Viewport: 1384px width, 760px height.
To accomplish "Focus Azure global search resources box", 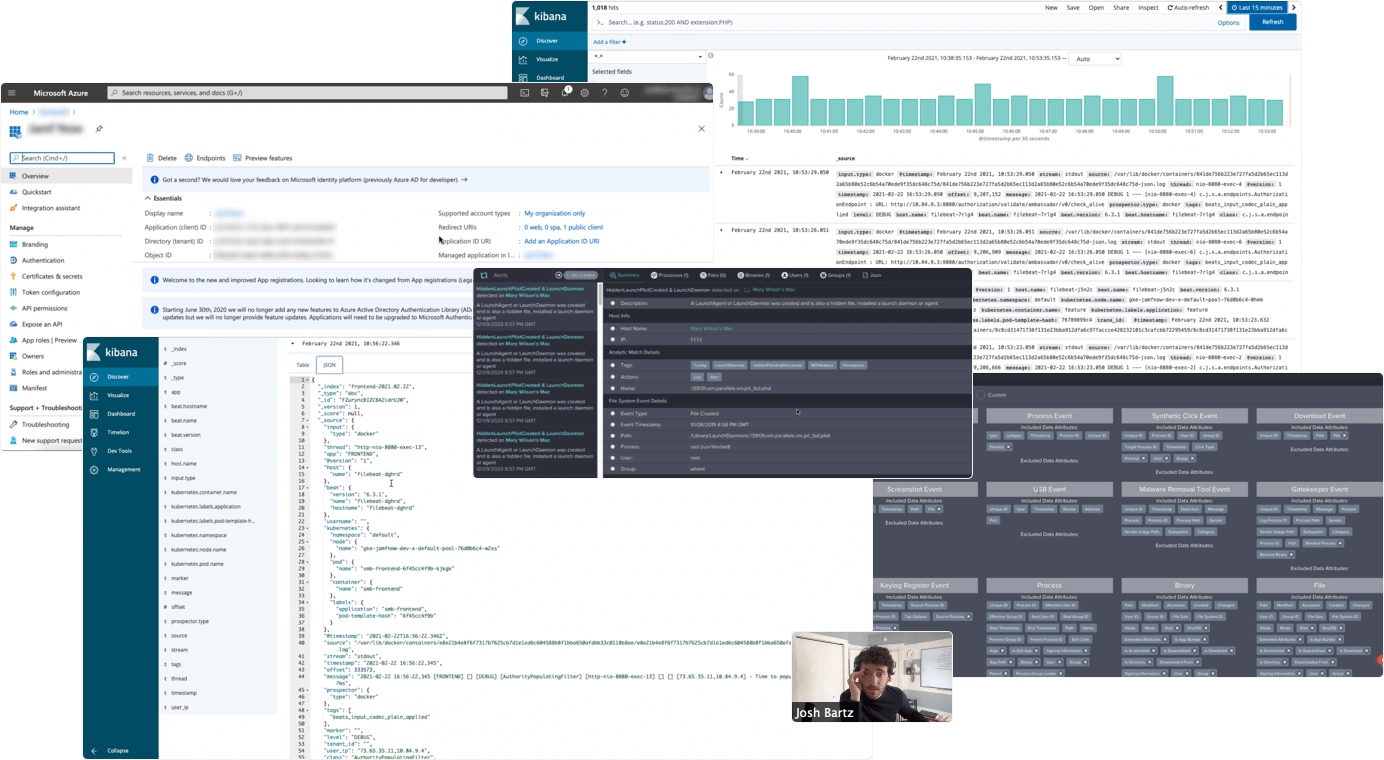I will [306, 93].
